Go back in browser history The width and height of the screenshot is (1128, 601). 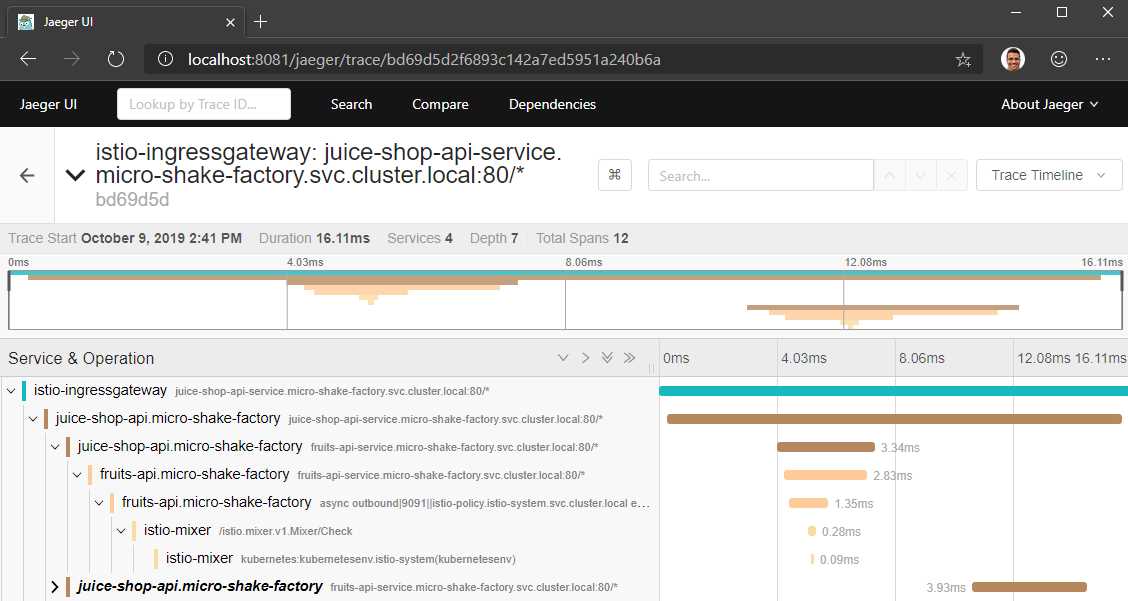[28, 59]
